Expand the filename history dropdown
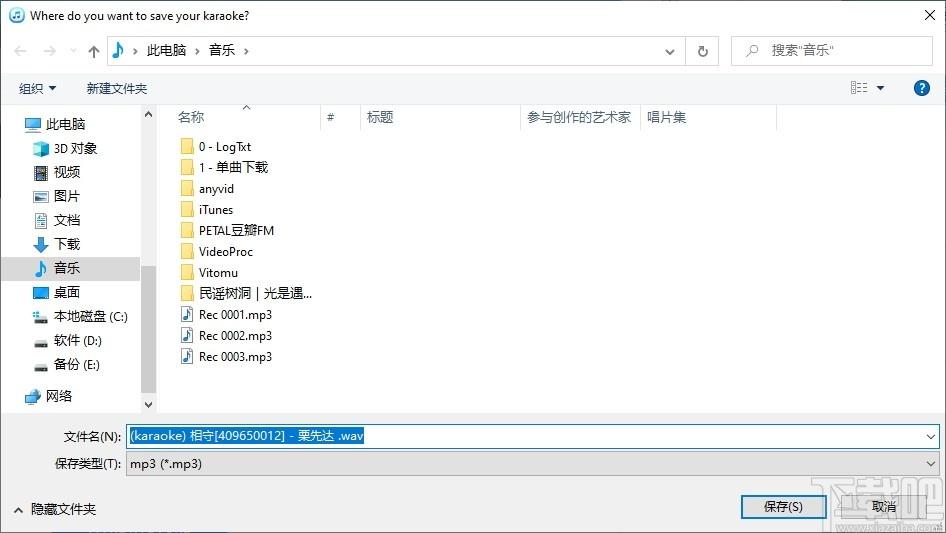Image resolution: width=946 pixels, height=533 pixels. click(930, 436)
